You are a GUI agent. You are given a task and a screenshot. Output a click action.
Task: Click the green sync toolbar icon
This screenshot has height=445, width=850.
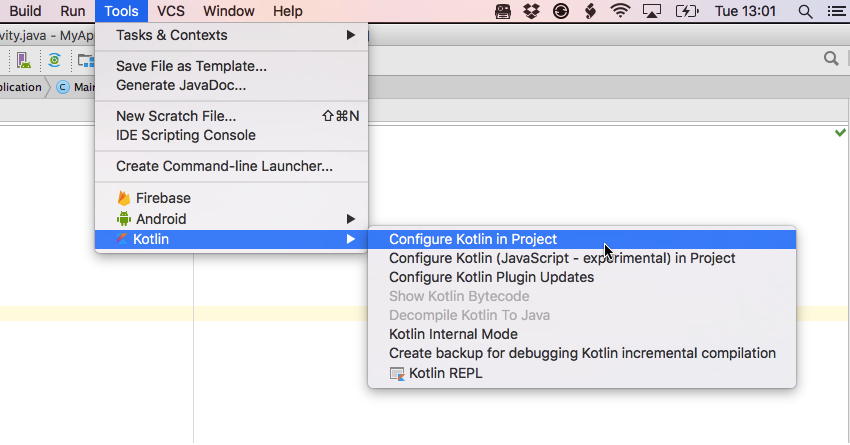click(54, 60)
